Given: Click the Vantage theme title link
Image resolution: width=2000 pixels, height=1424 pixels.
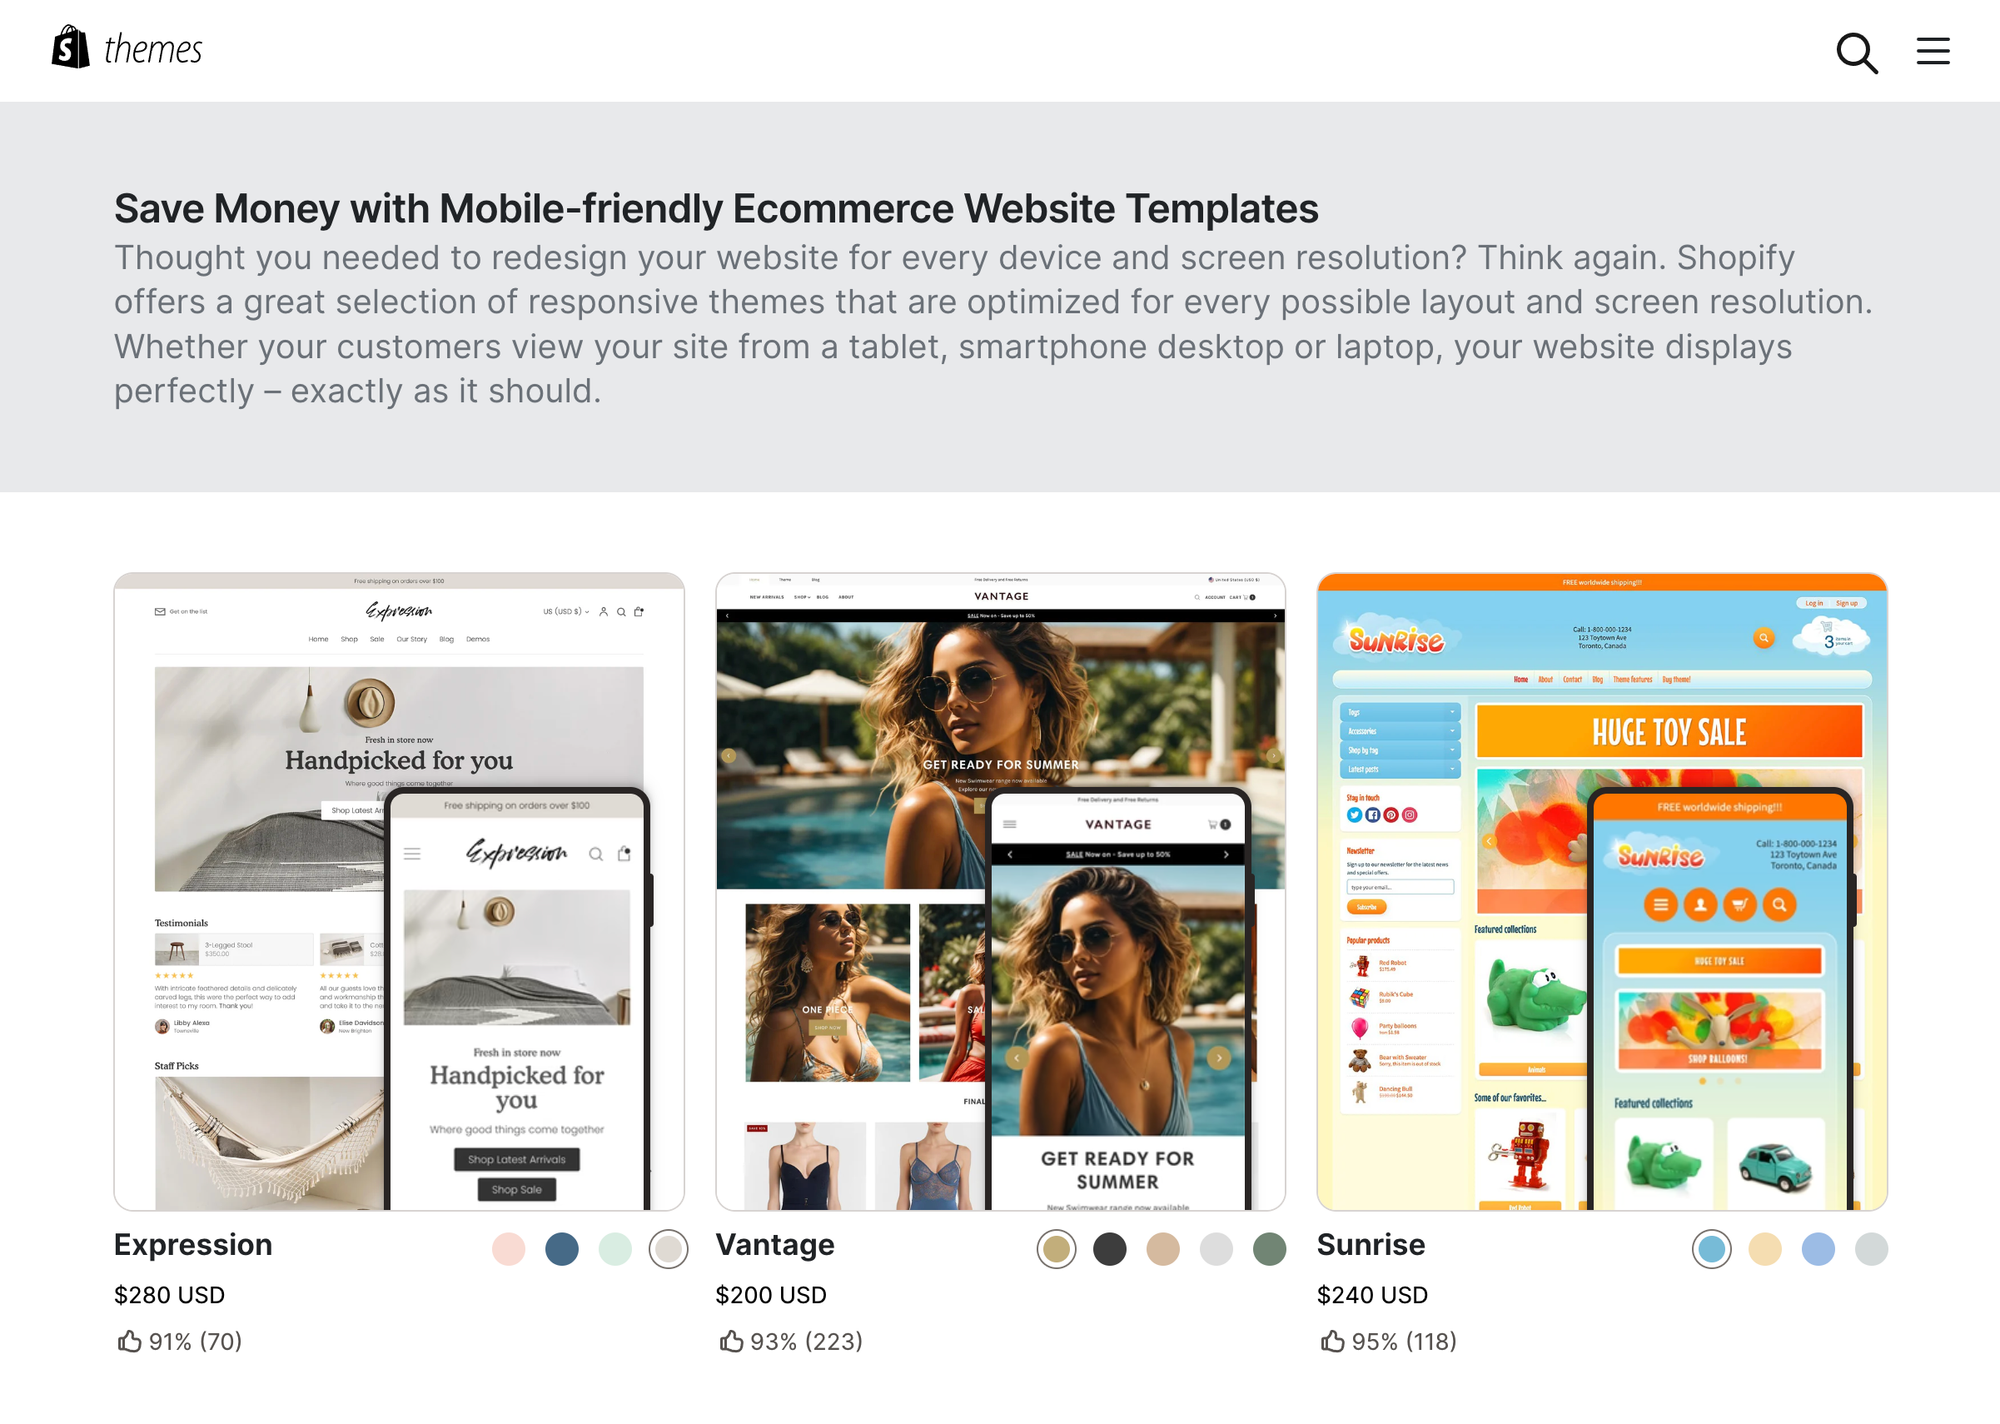Looking at the screenshot, I should [773, 1245].
